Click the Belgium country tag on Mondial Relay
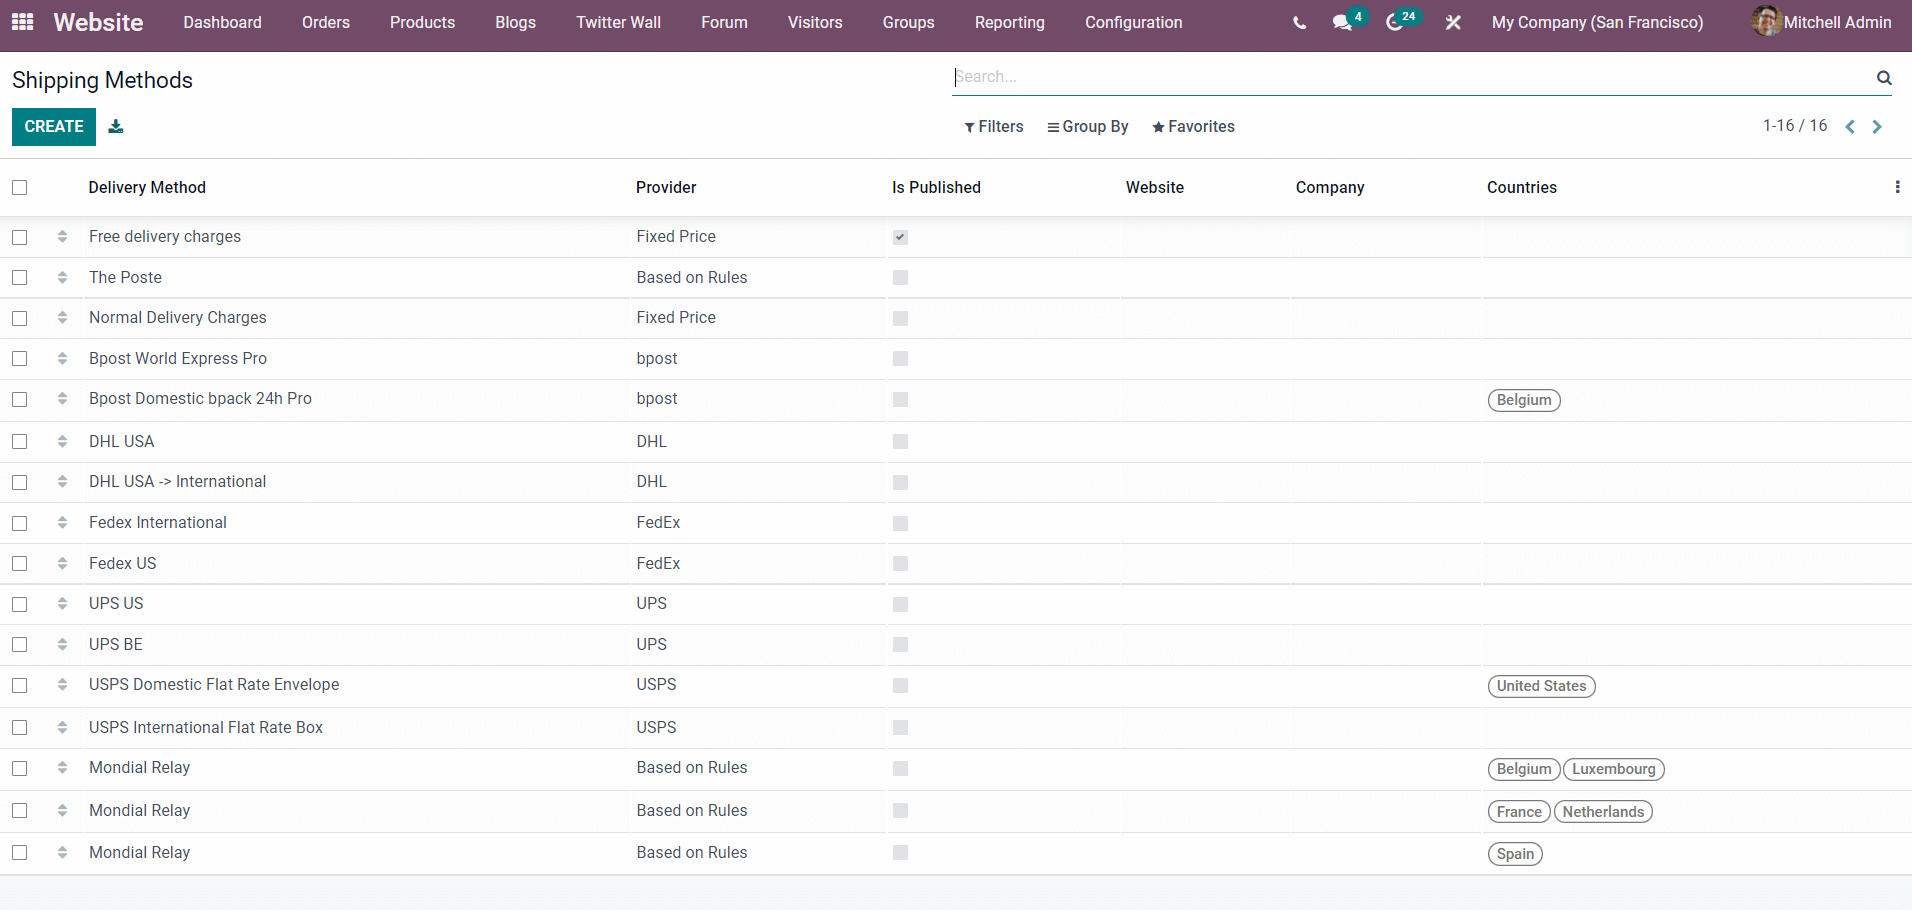Image resolution: width=1912 pixels, height=910 pixels. click(1523, 768)
